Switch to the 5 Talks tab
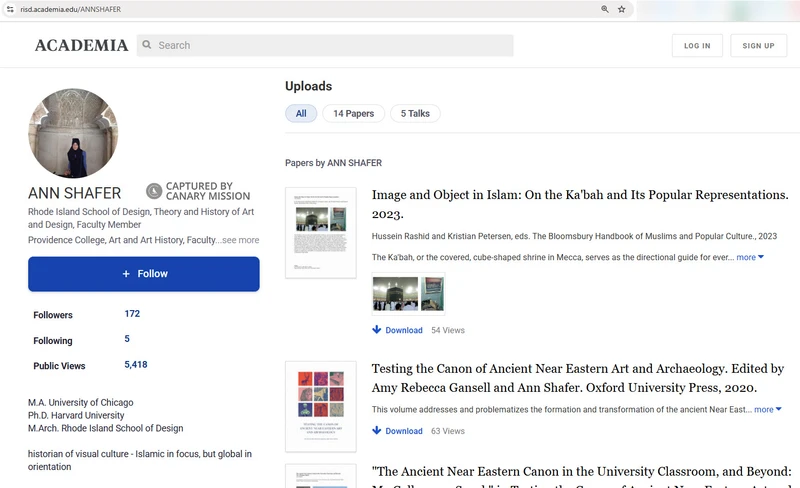 [415, 113]
